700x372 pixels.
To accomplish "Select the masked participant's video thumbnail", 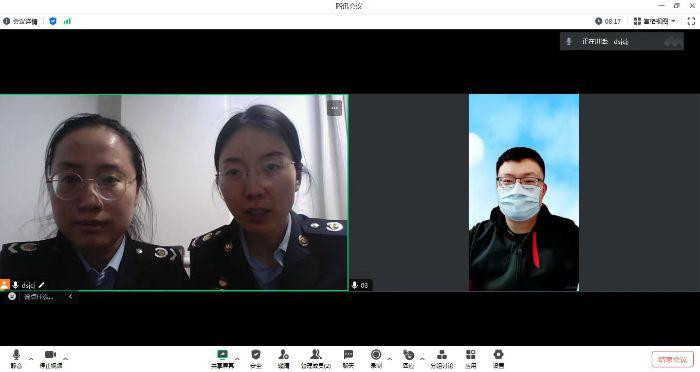I will 524,192.
